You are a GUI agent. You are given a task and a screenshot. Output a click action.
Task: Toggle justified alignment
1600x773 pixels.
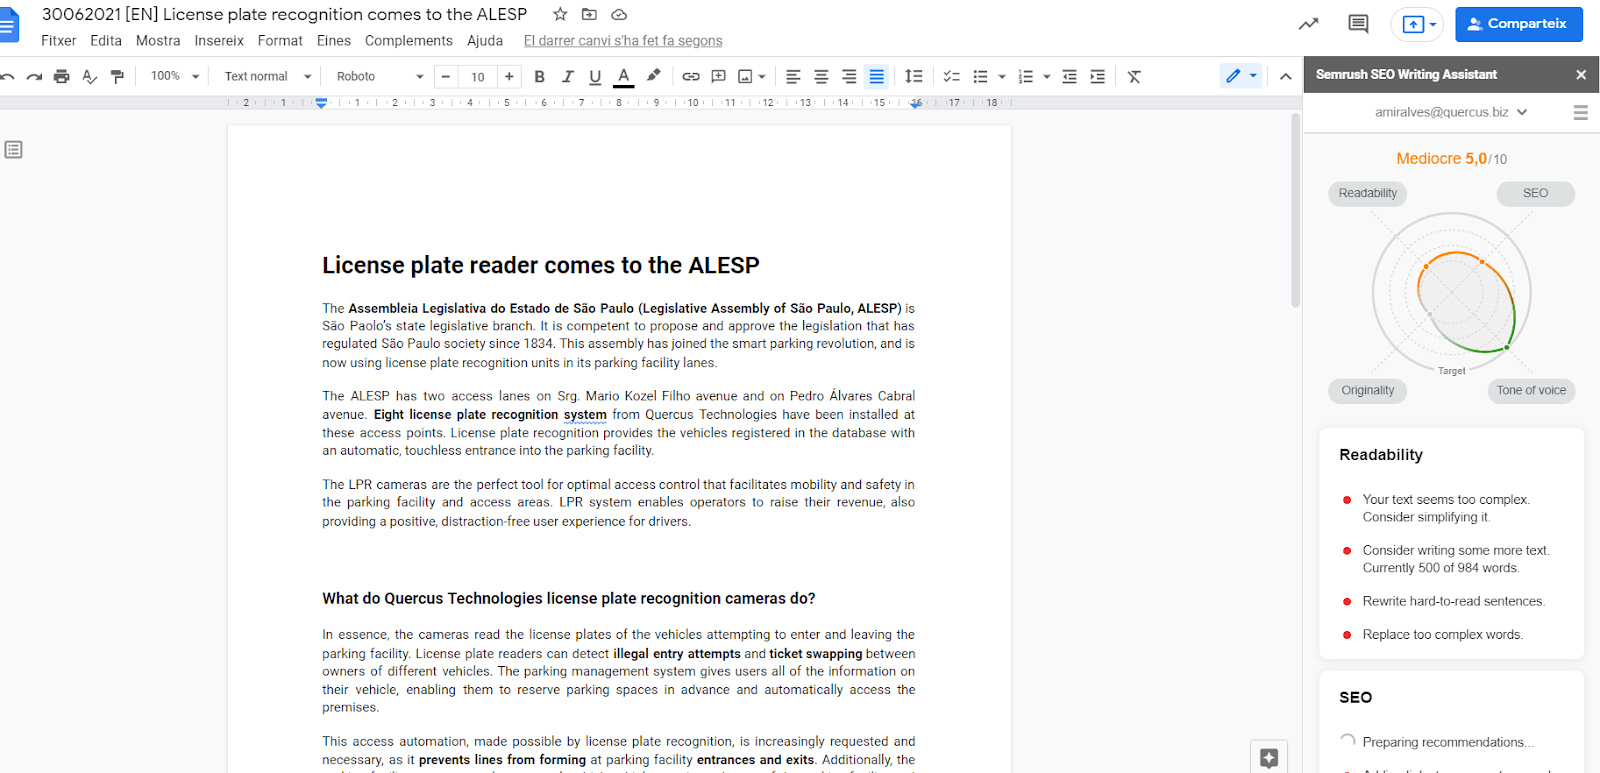pos(877,76)
